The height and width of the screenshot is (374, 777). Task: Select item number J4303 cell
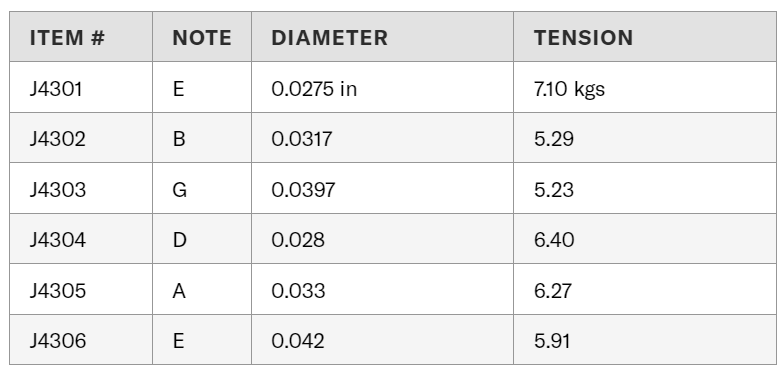coord(81,189)
